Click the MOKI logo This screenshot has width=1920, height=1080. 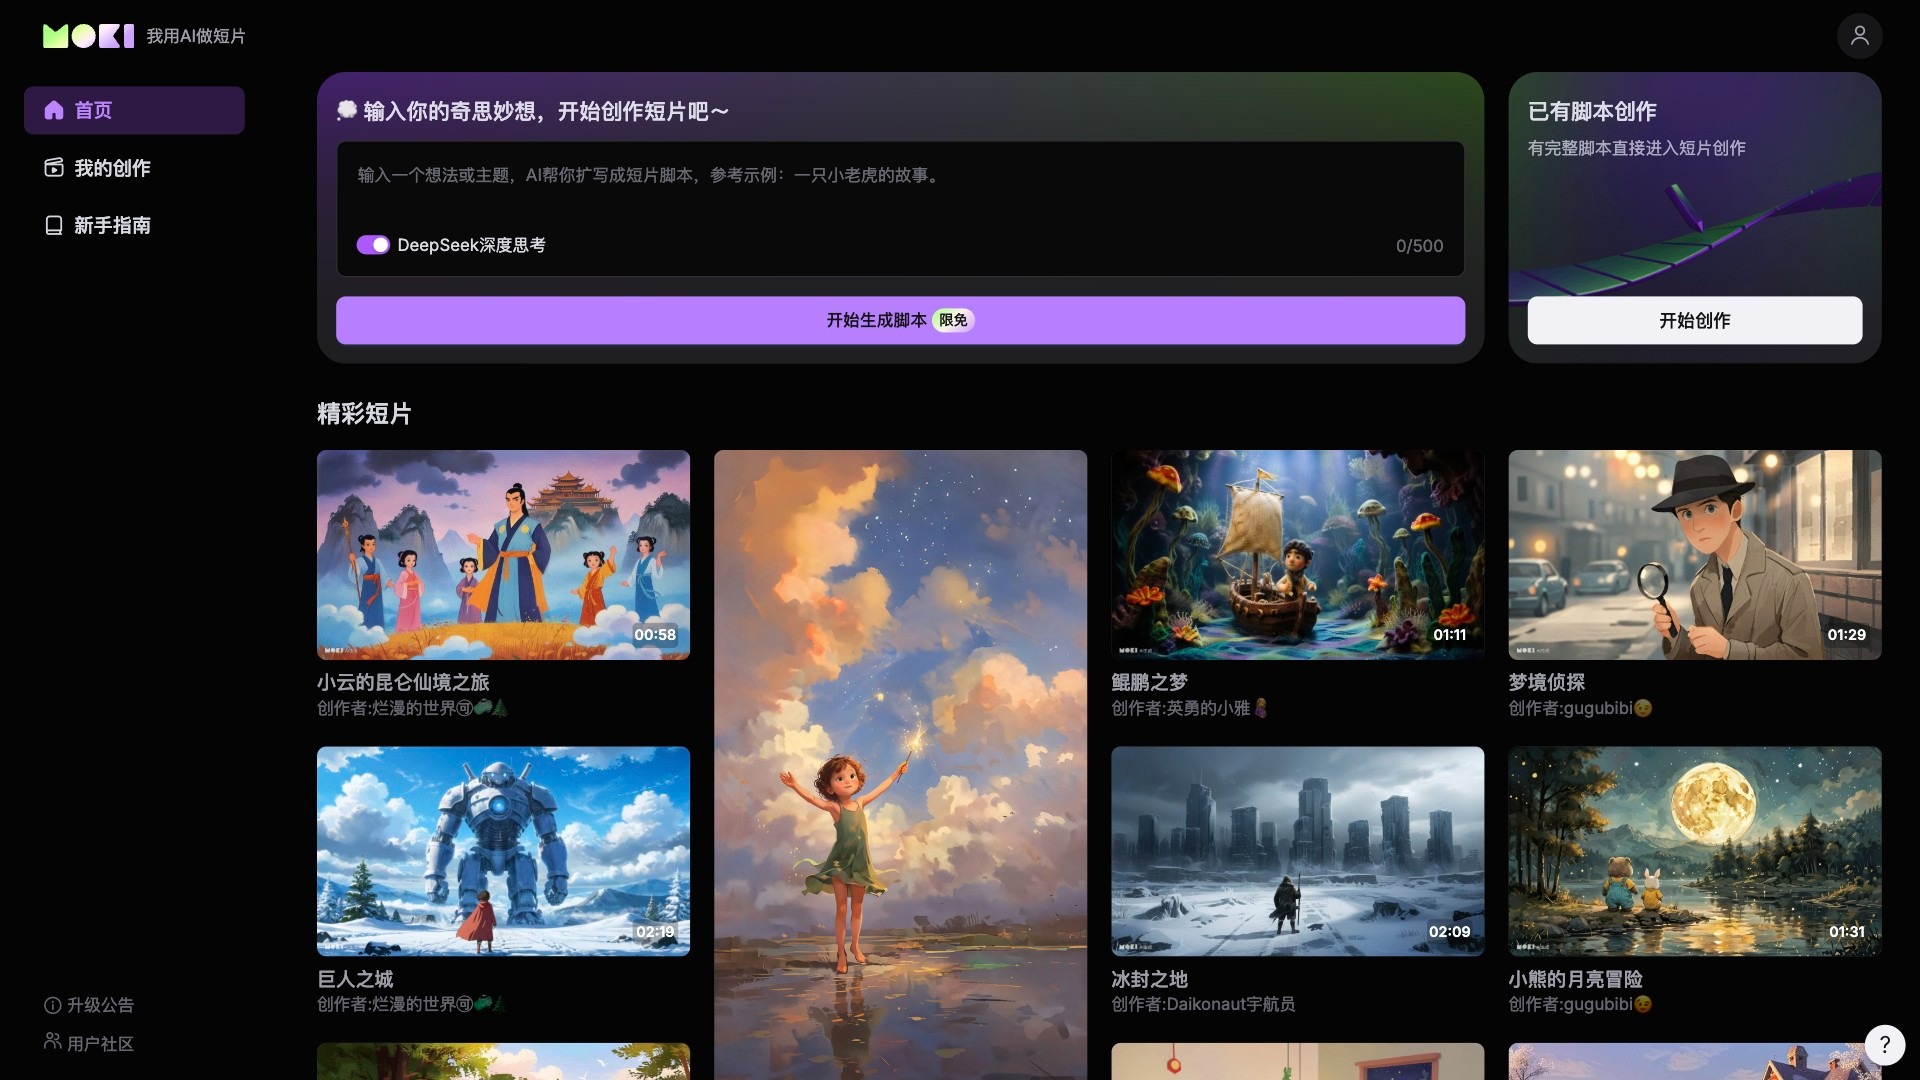pos(88,36)
